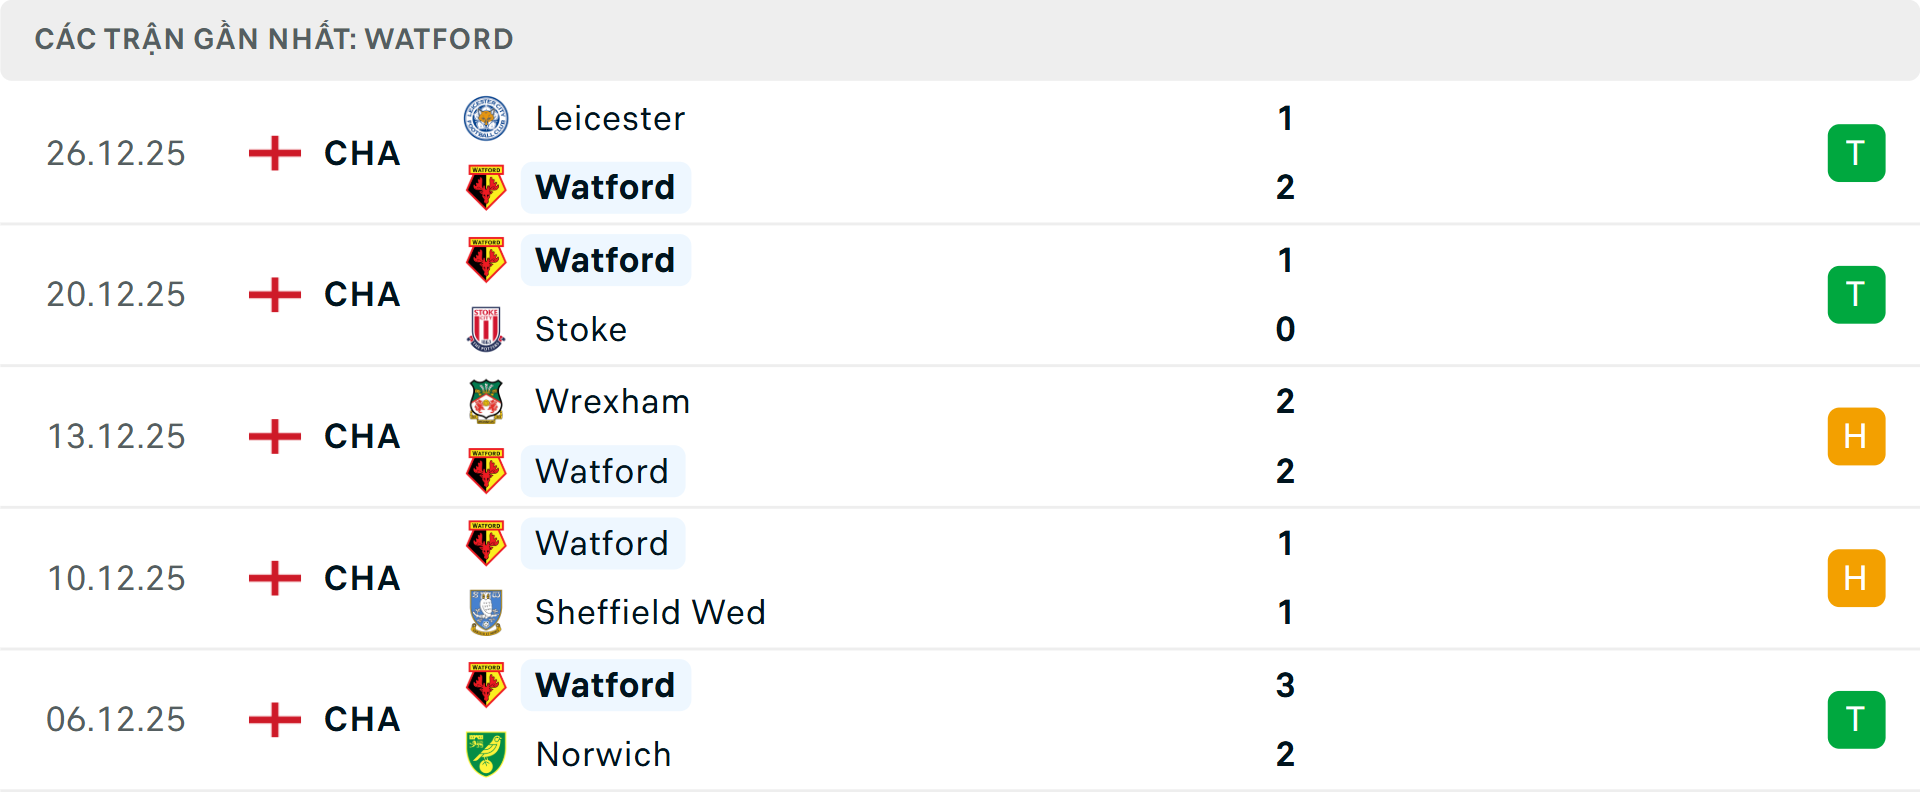Open the Wrexham crest icon
This screenshot has height=792, width=1920.
tap(486, 401)
